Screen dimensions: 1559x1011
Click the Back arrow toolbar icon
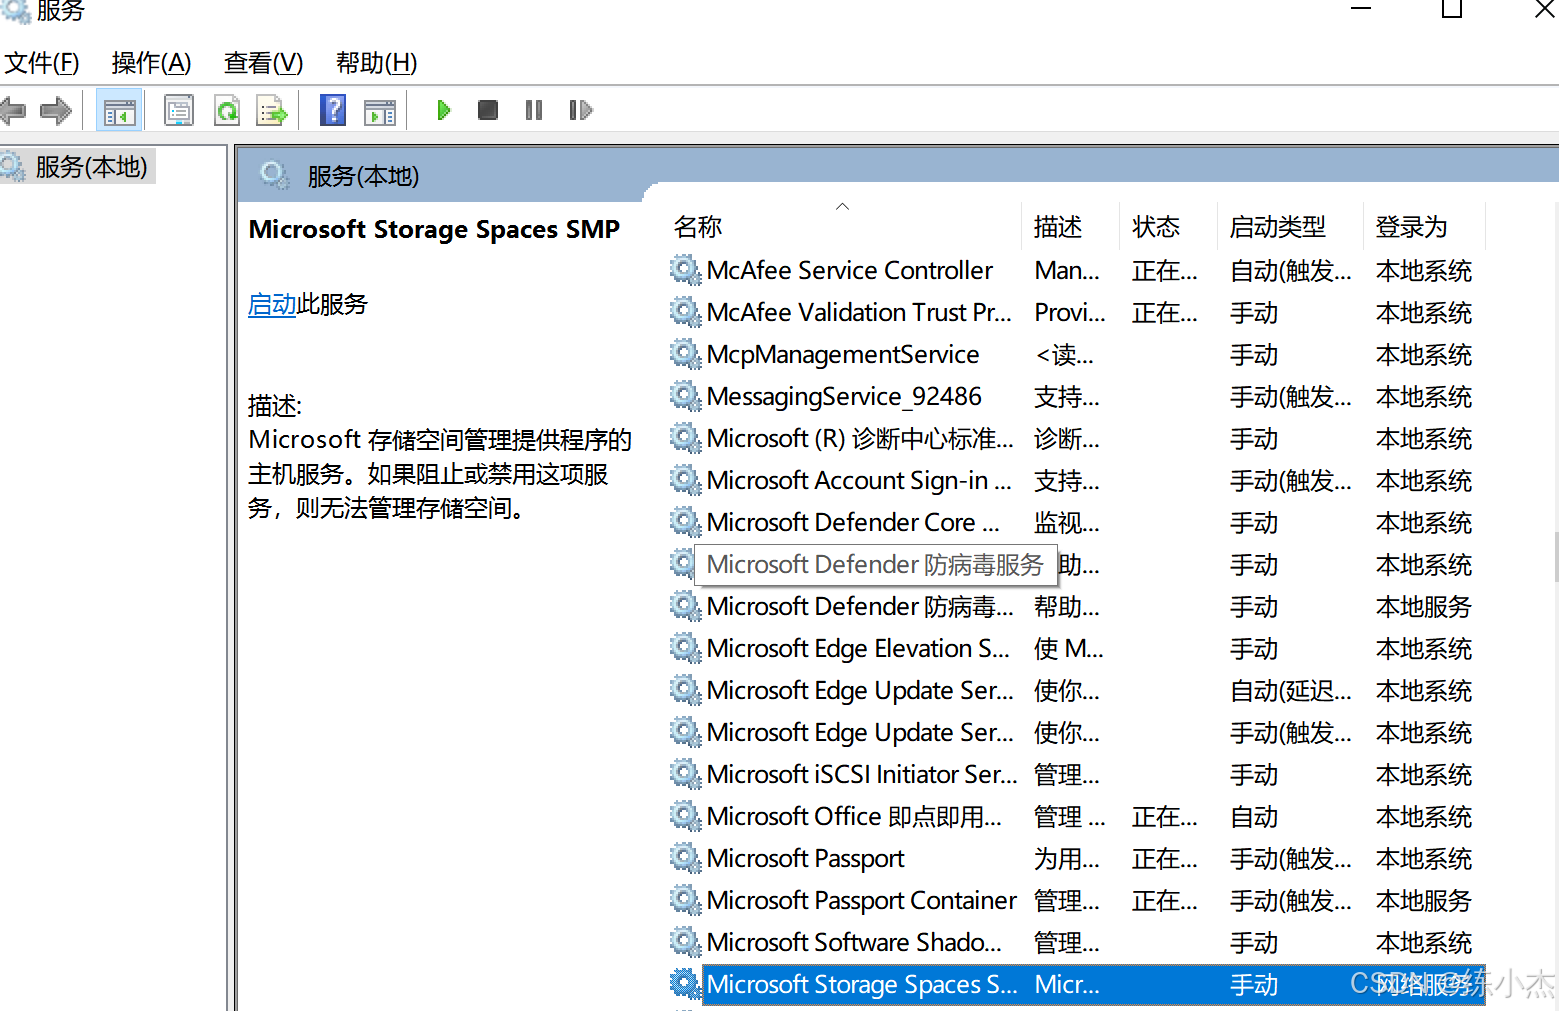(x=13, y=110)
